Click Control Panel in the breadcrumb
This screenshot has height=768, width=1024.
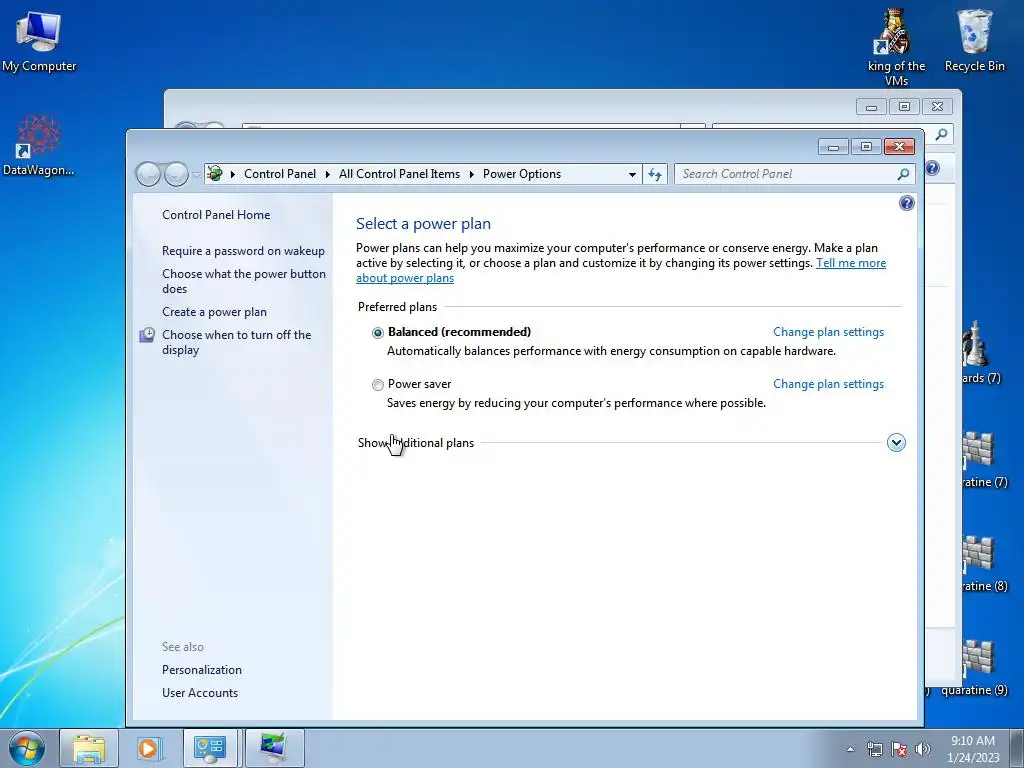[x=280, y=174]
